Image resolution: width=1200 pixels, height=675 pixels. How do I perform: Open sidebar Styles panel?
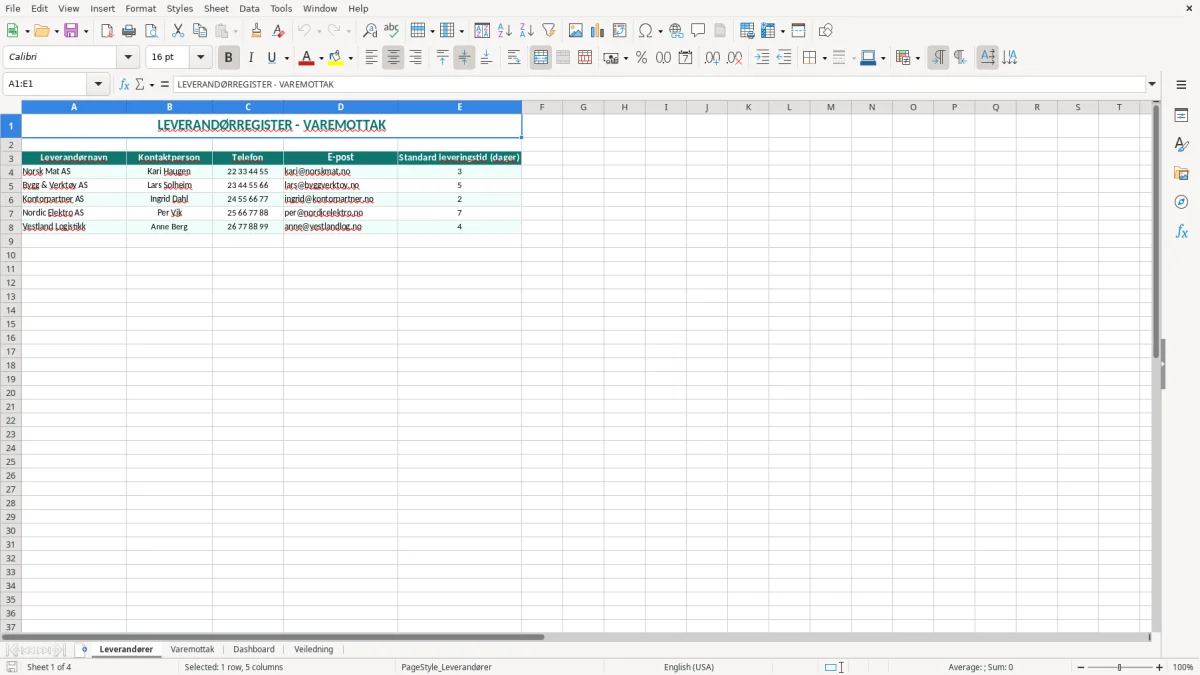point(1181,145)
